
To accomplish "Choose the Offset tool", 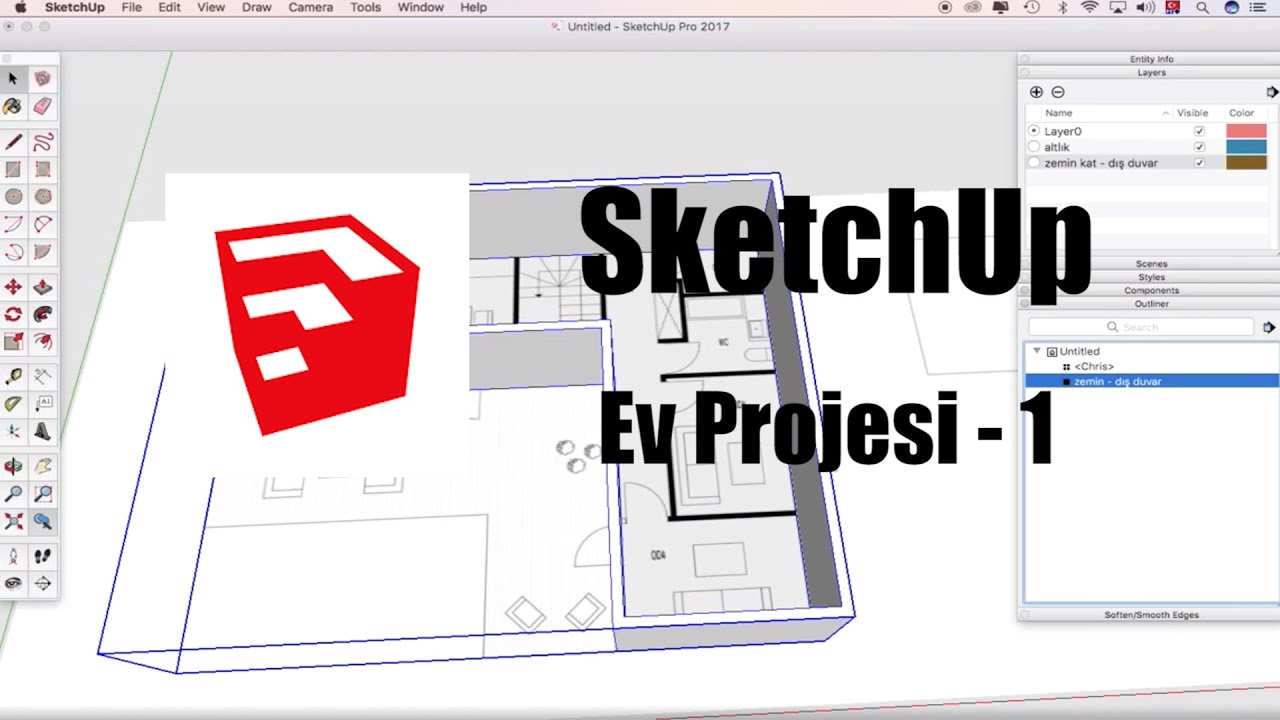I will (x=42, y=341).
